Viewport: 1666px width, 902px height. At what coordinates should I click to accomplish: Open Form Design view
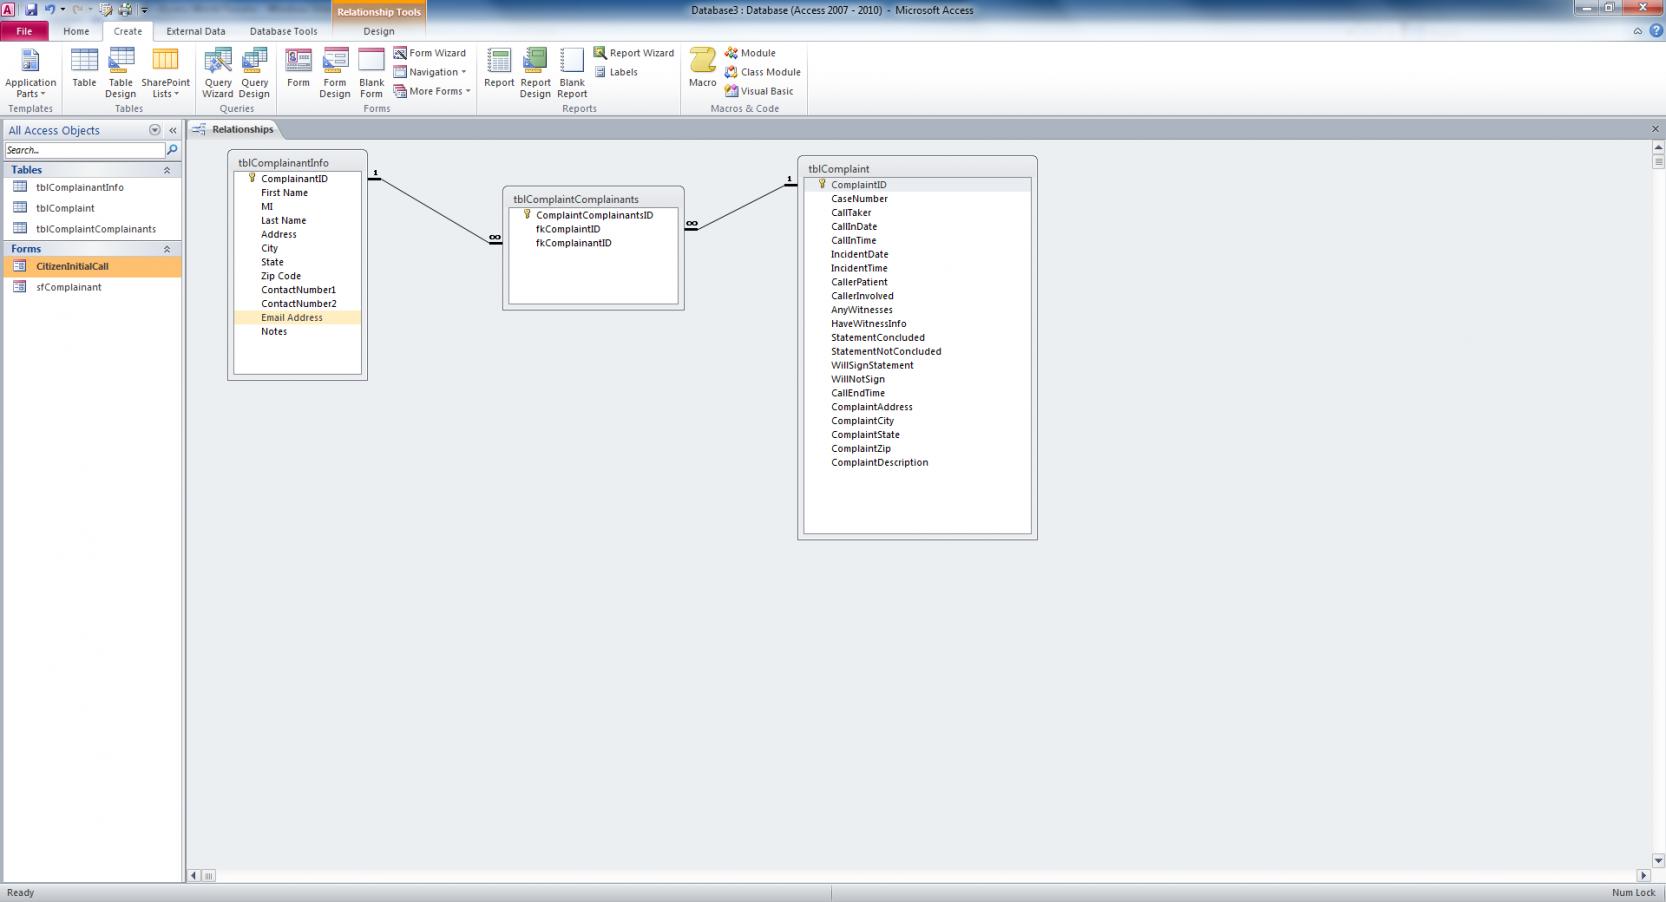click(335, 73)
